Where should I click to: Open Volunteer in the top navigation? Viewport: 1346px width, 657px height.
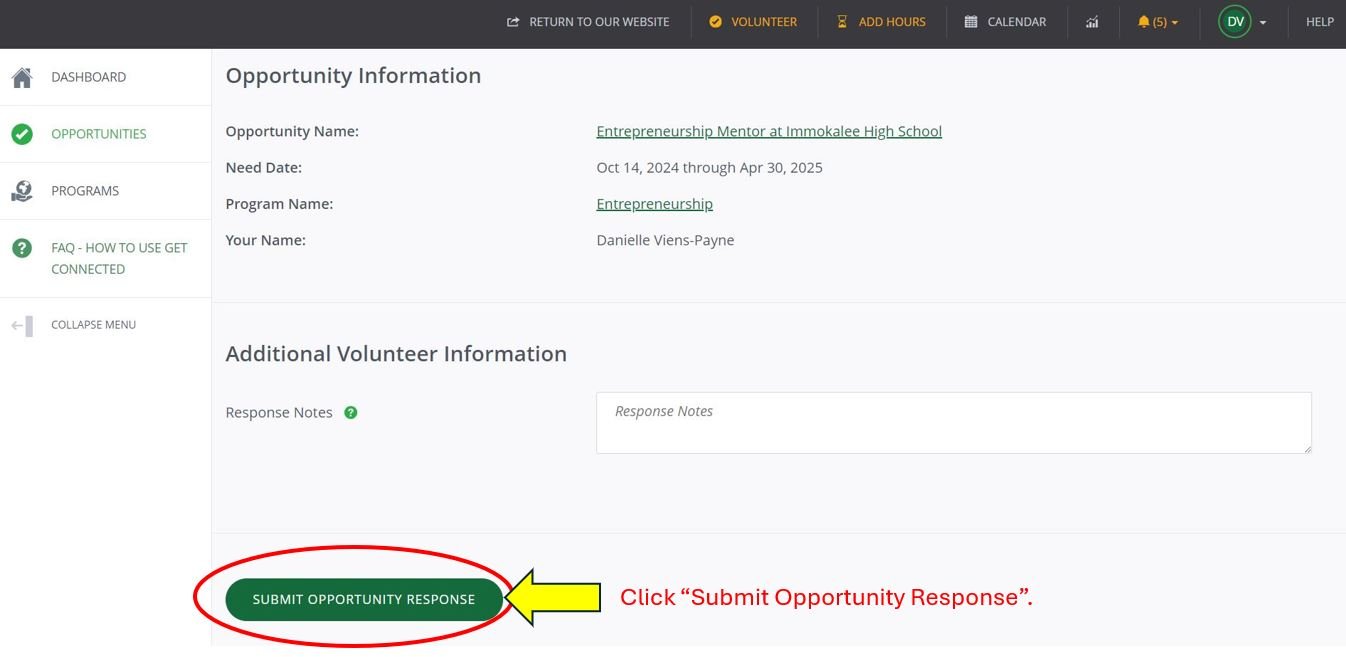(x=753, y=22)
